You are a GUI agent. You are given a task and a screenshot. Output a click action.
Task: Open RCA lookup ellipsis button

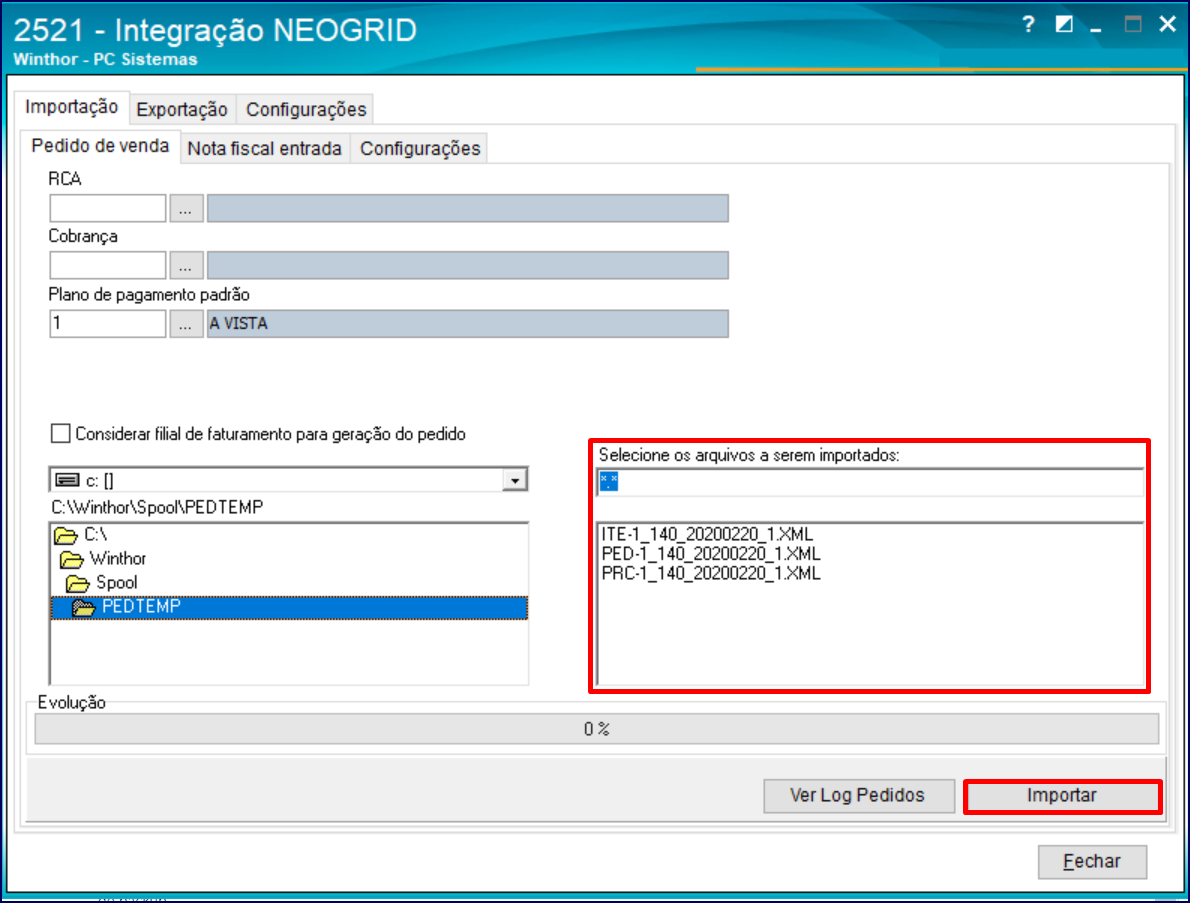click(x=186, y=209)
